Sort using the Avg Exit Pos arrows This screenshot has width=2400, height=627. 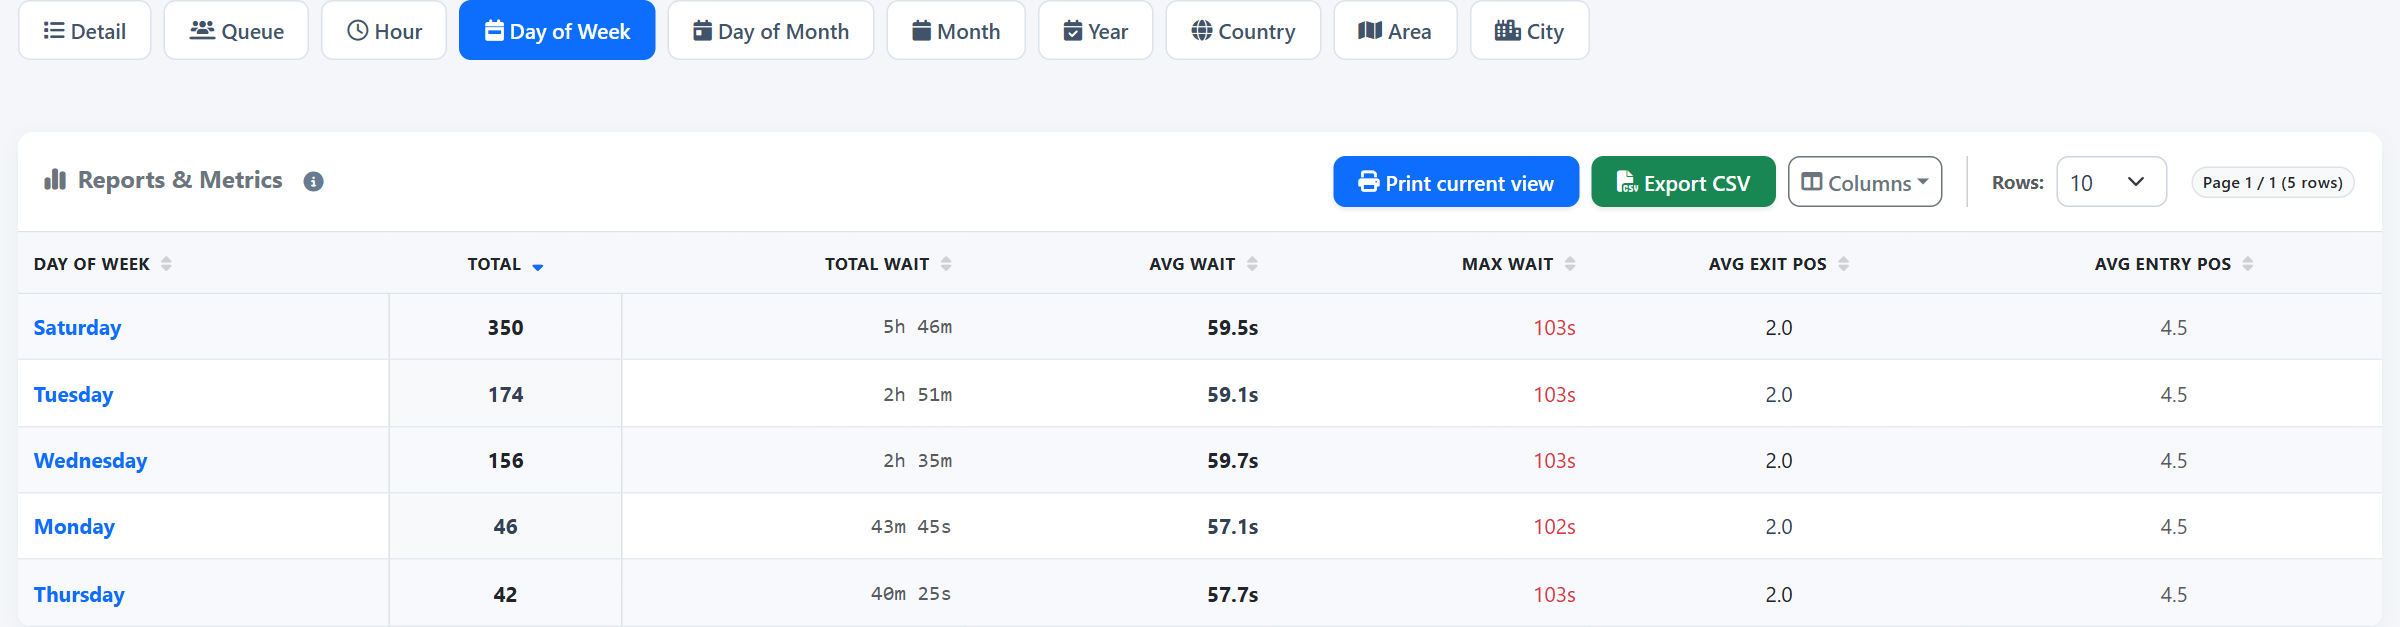[x=1843, y=264]
